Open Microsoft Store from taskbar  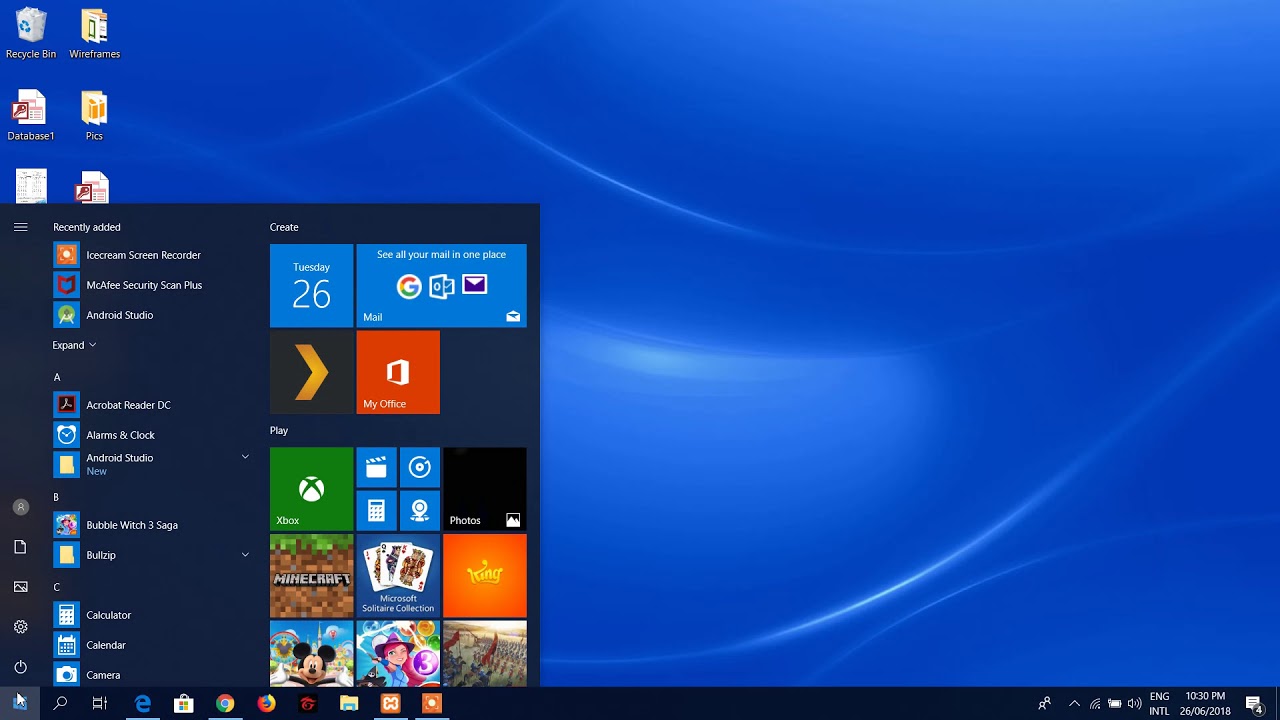pos(184,704)
